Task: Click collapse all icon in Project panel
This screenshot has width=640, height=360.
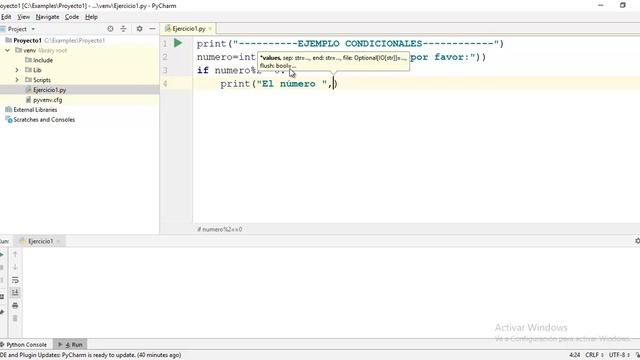Action: click(x=123, y=29)
